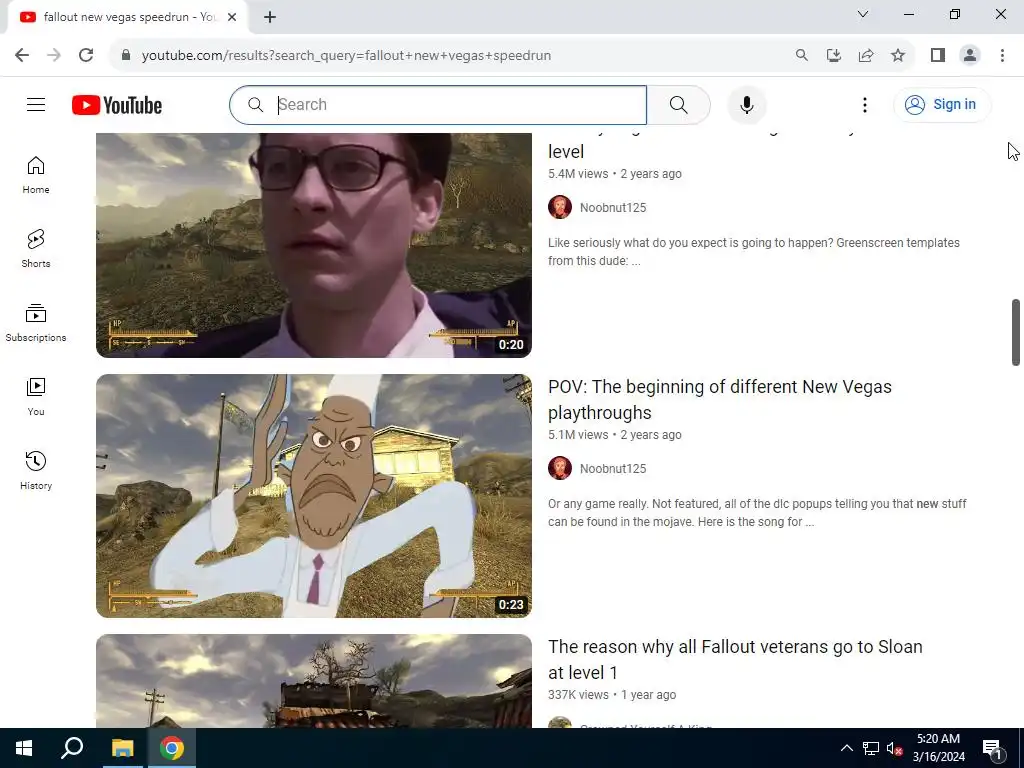Close the fallout new vegas speedrun tab
The image size is (1024, 768).
[x=232, y=17]
